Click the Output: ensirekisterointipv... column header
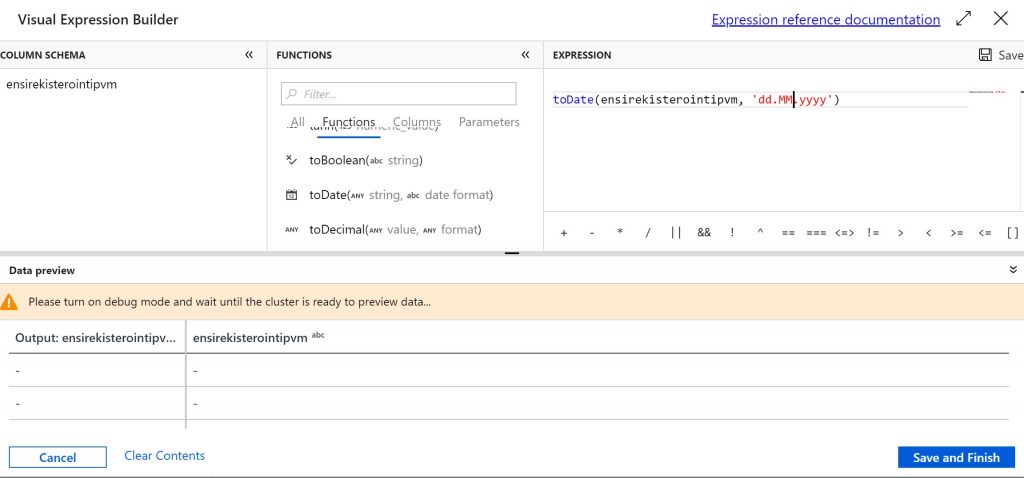This screenshot has height=478, width=1024. [x=96, y=338]
